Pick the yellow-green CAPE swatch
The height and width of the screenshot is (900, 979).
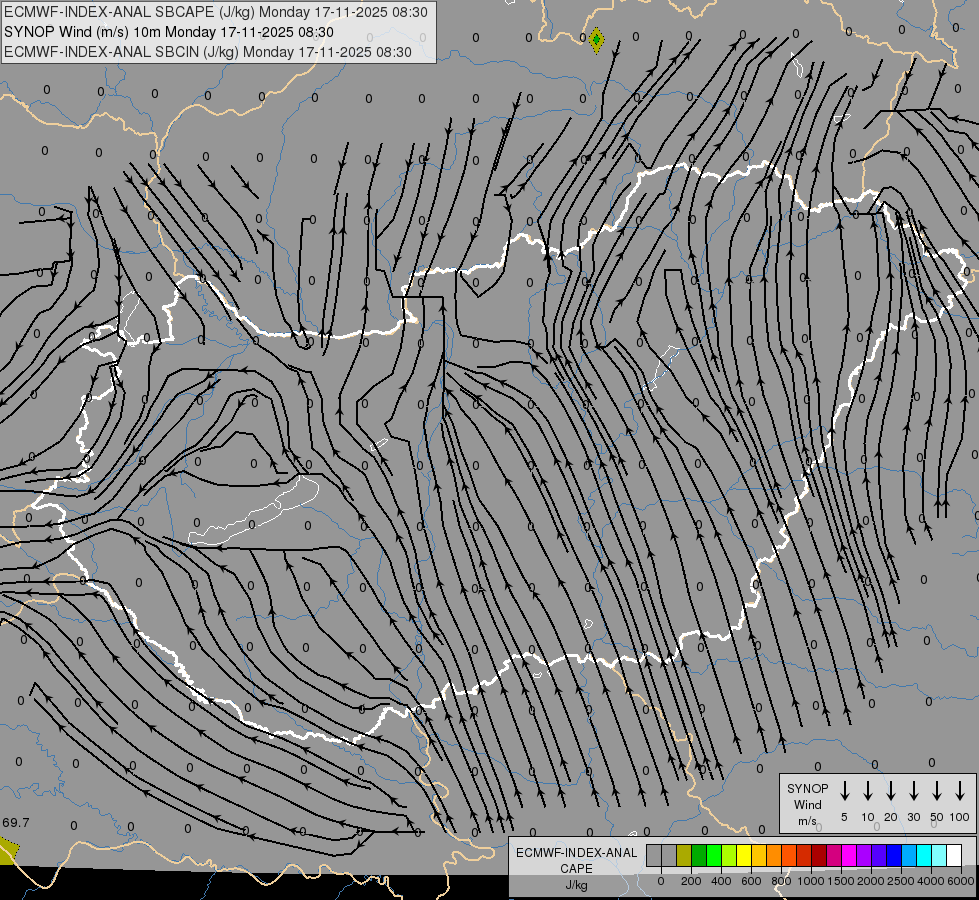[x=729, y=855]
